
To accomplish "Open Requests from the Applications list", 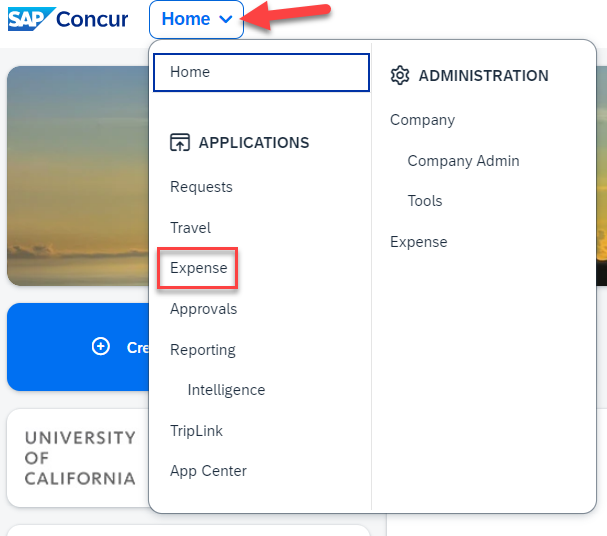I will tap(201, 187).
